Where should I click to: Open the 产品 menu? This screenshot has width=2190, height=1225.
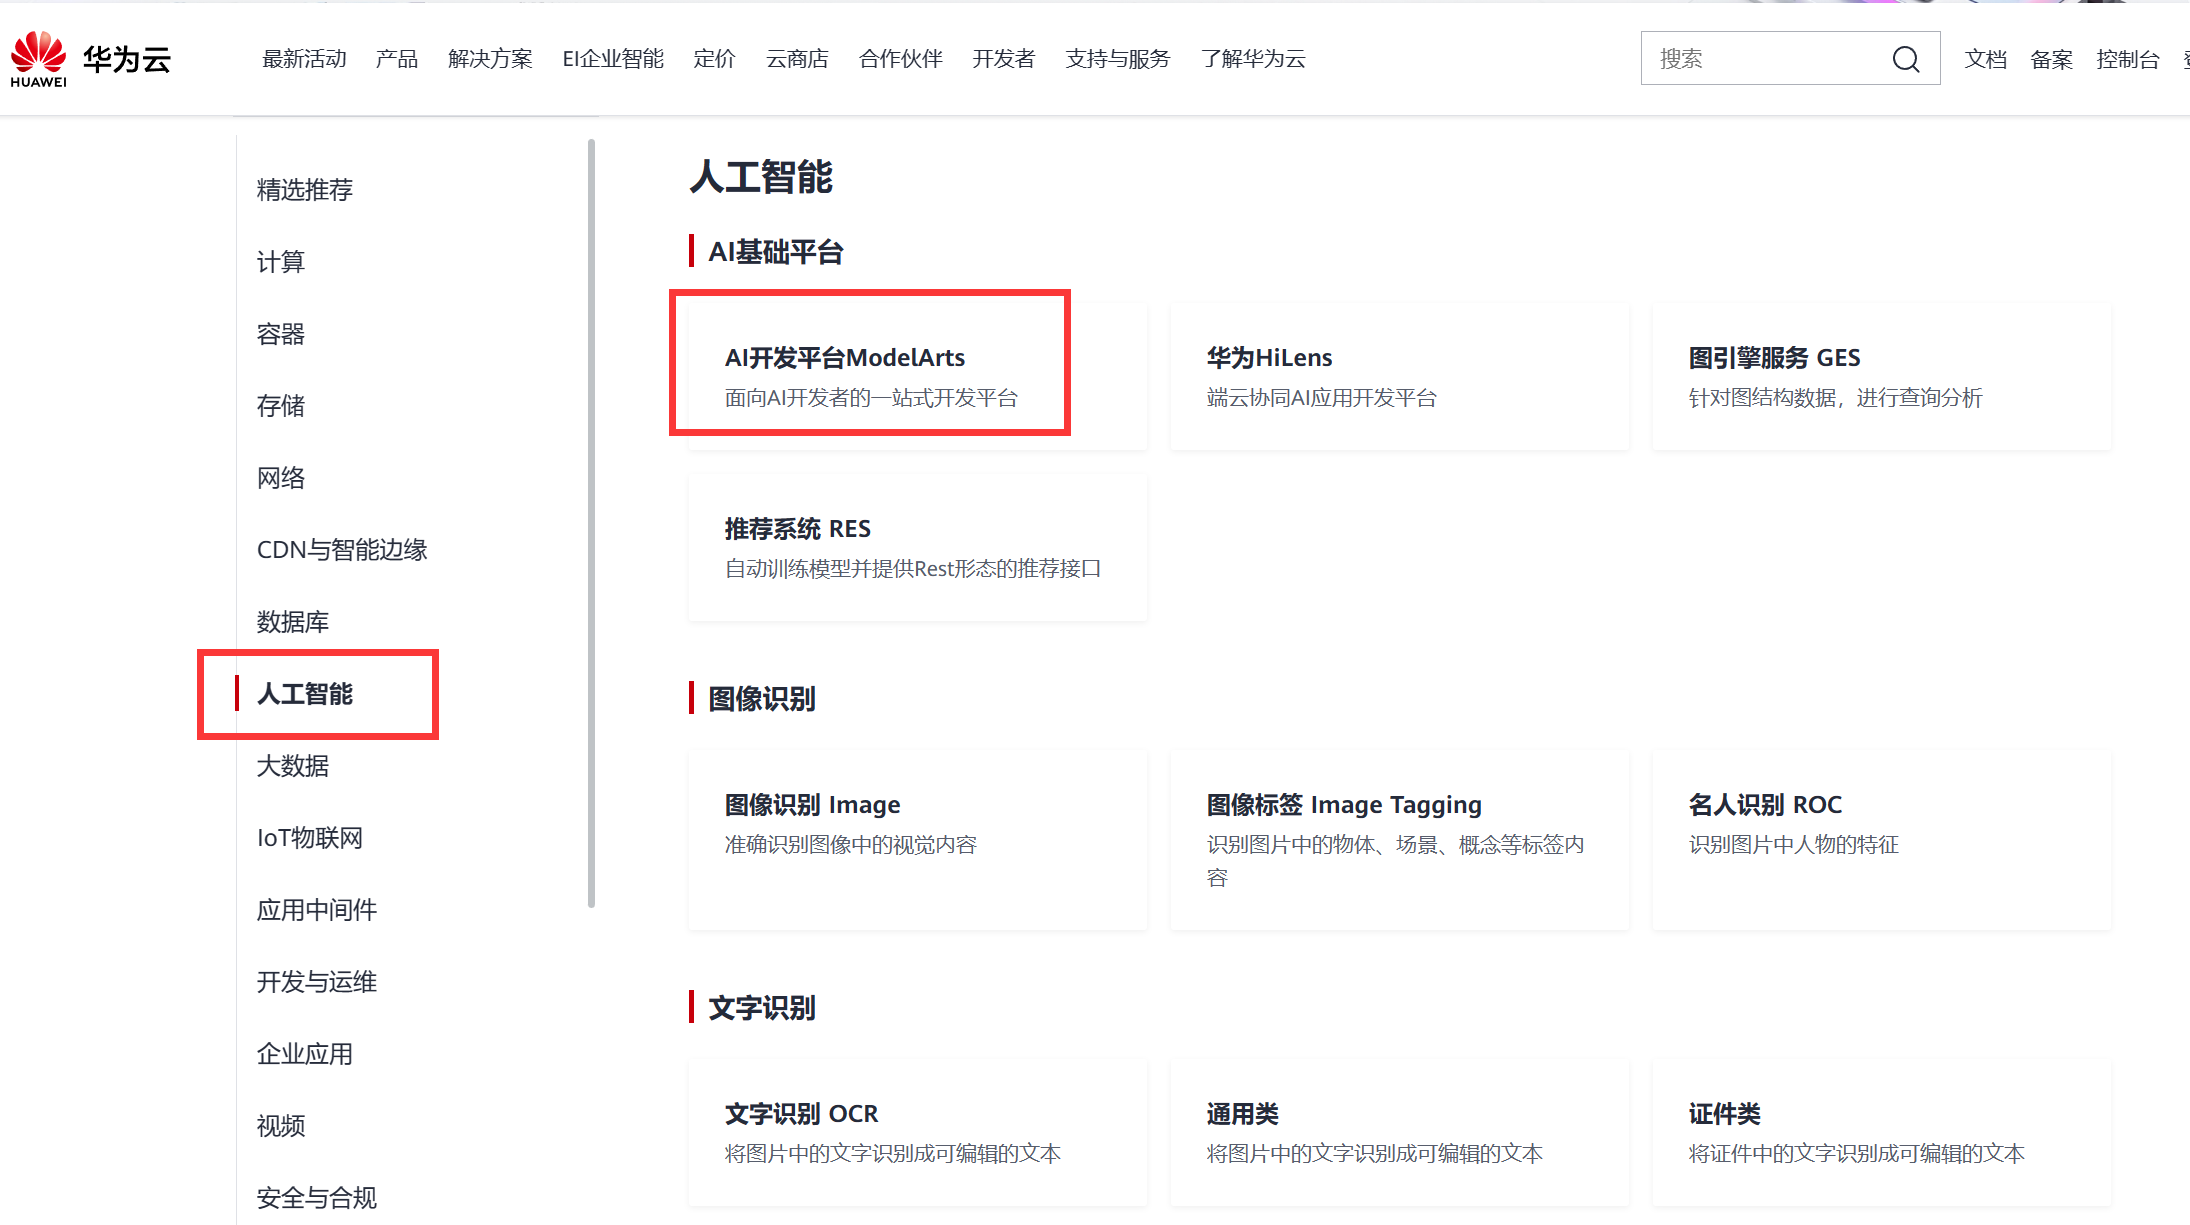(397, 59)
